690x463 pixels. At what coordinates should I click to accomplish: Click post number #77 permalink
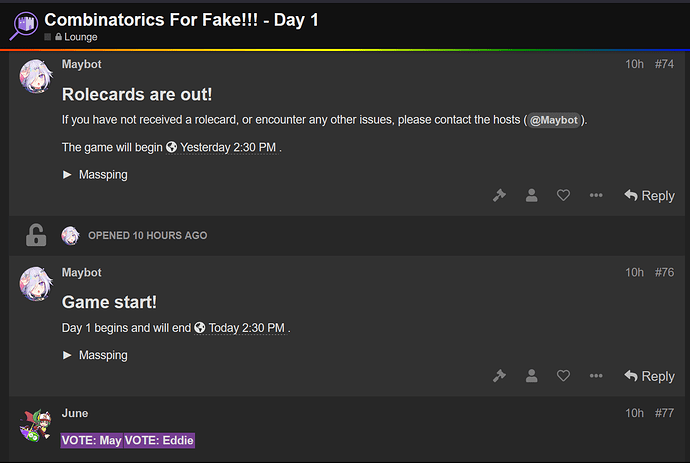pyautogui.click(x=664, y=413)
